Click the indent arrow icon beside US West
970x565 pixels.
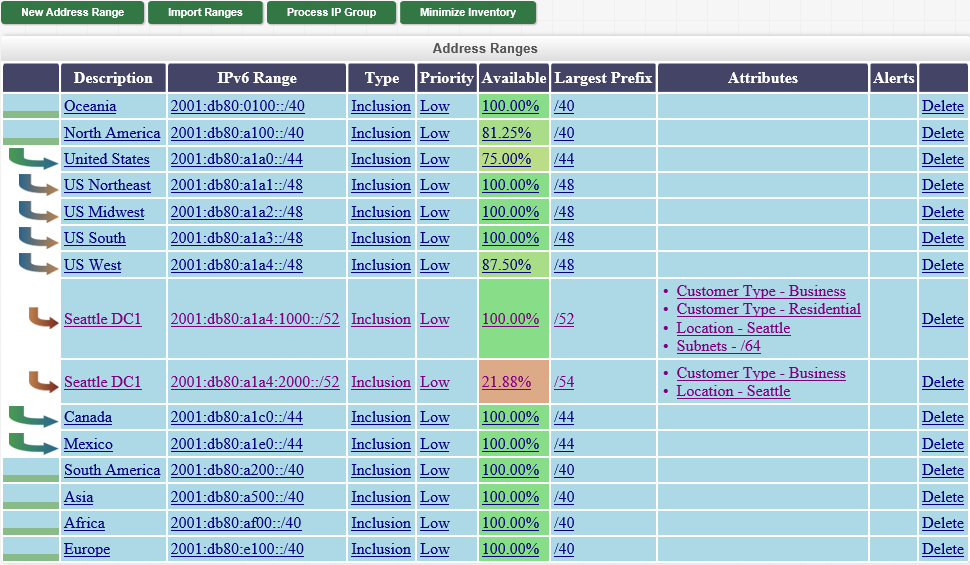tap(38, 265)
